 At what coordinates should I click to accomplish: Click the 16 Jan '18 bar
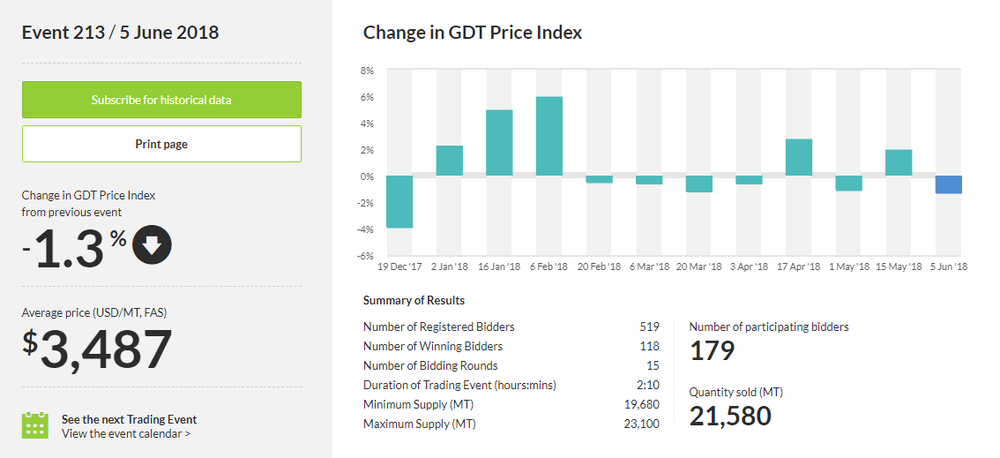500,143
